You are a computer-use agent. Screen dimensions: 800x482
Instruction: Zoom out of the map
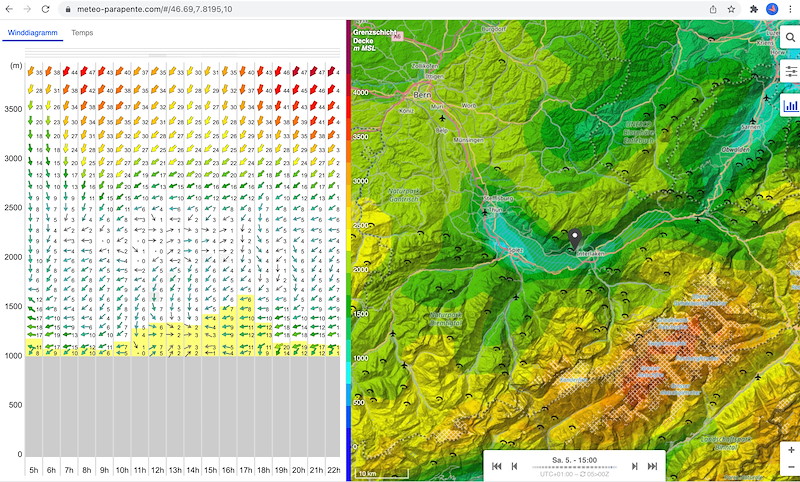(x=790, y=467)
